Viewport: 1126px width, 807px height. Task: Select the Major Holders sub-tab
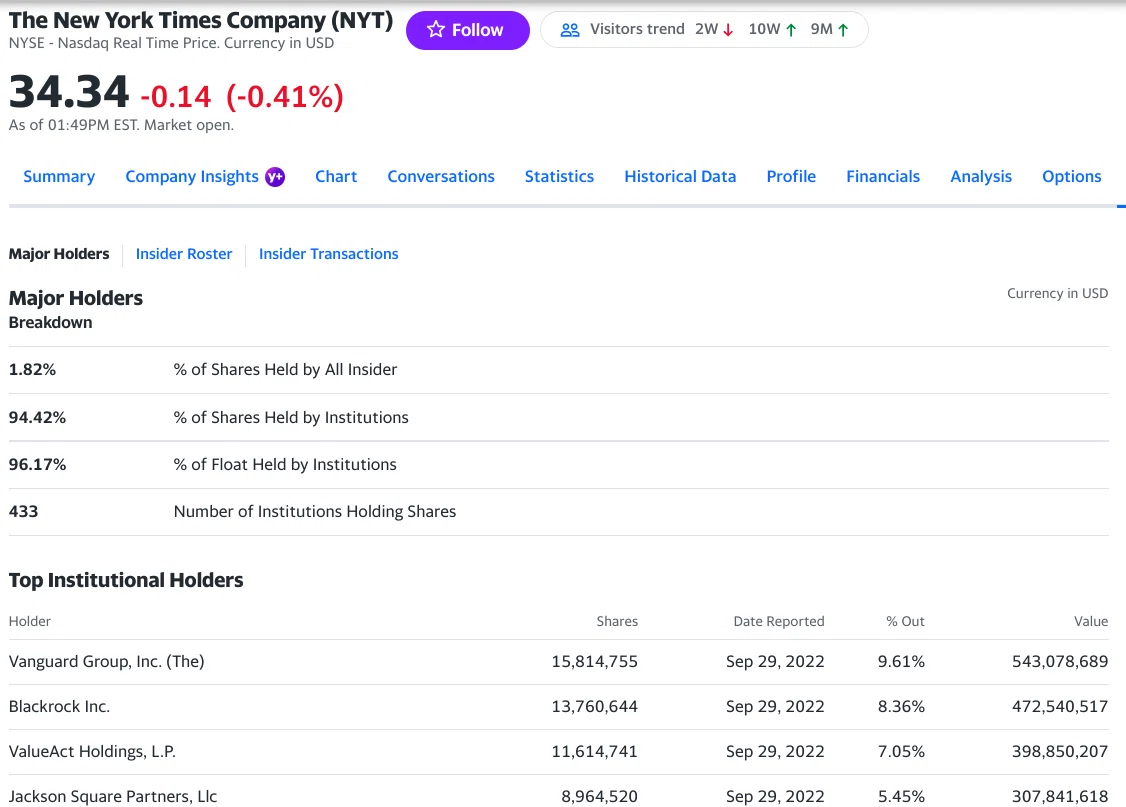59,254
